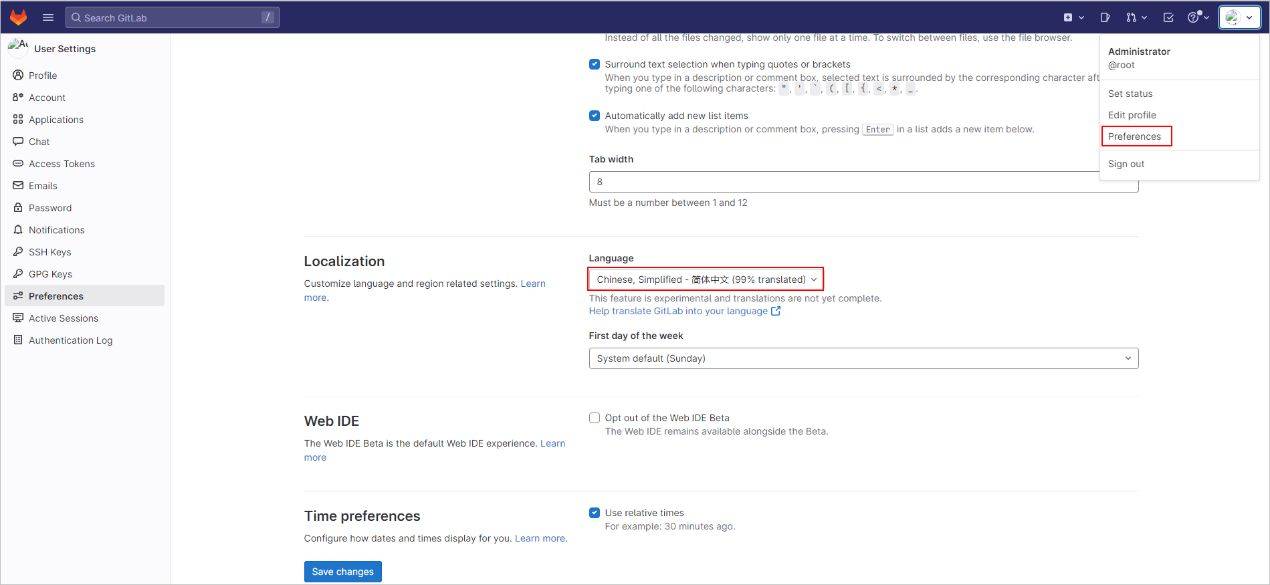The height and width of the screenshot is (585, 1270).
Task: Click the Save changes button
Action: coord(343,571)
